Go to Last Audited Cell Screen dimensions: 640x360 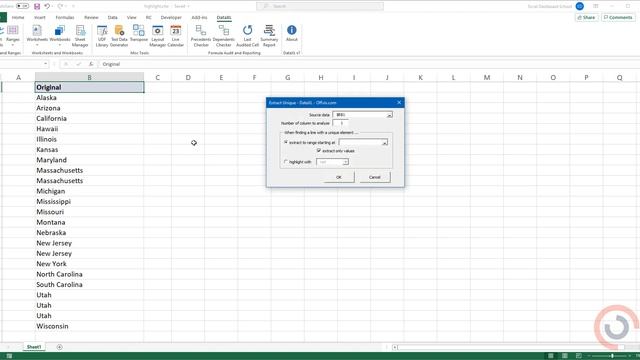point(247,36)
